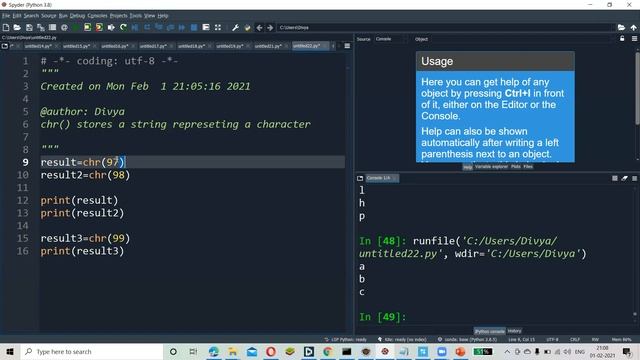Save the current file with floppy icon

click(x=29, y=27)
